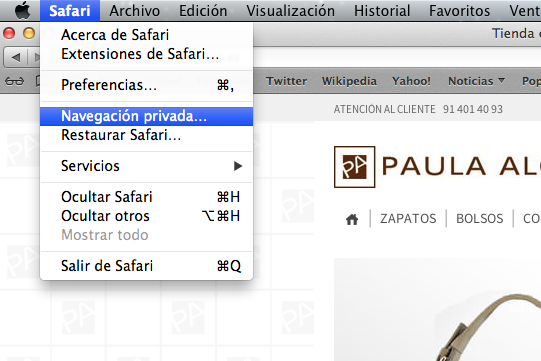The image size is (541, 361).
Task: Open the Edición menu
Action: click(203, 11)
